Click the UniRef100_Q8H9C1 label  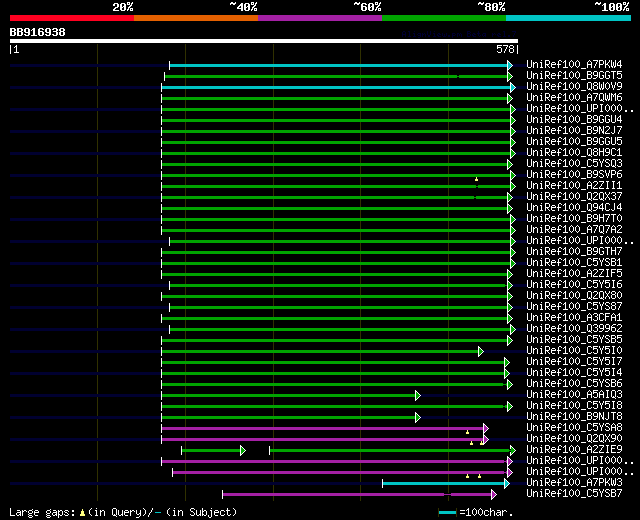[574, 152]
